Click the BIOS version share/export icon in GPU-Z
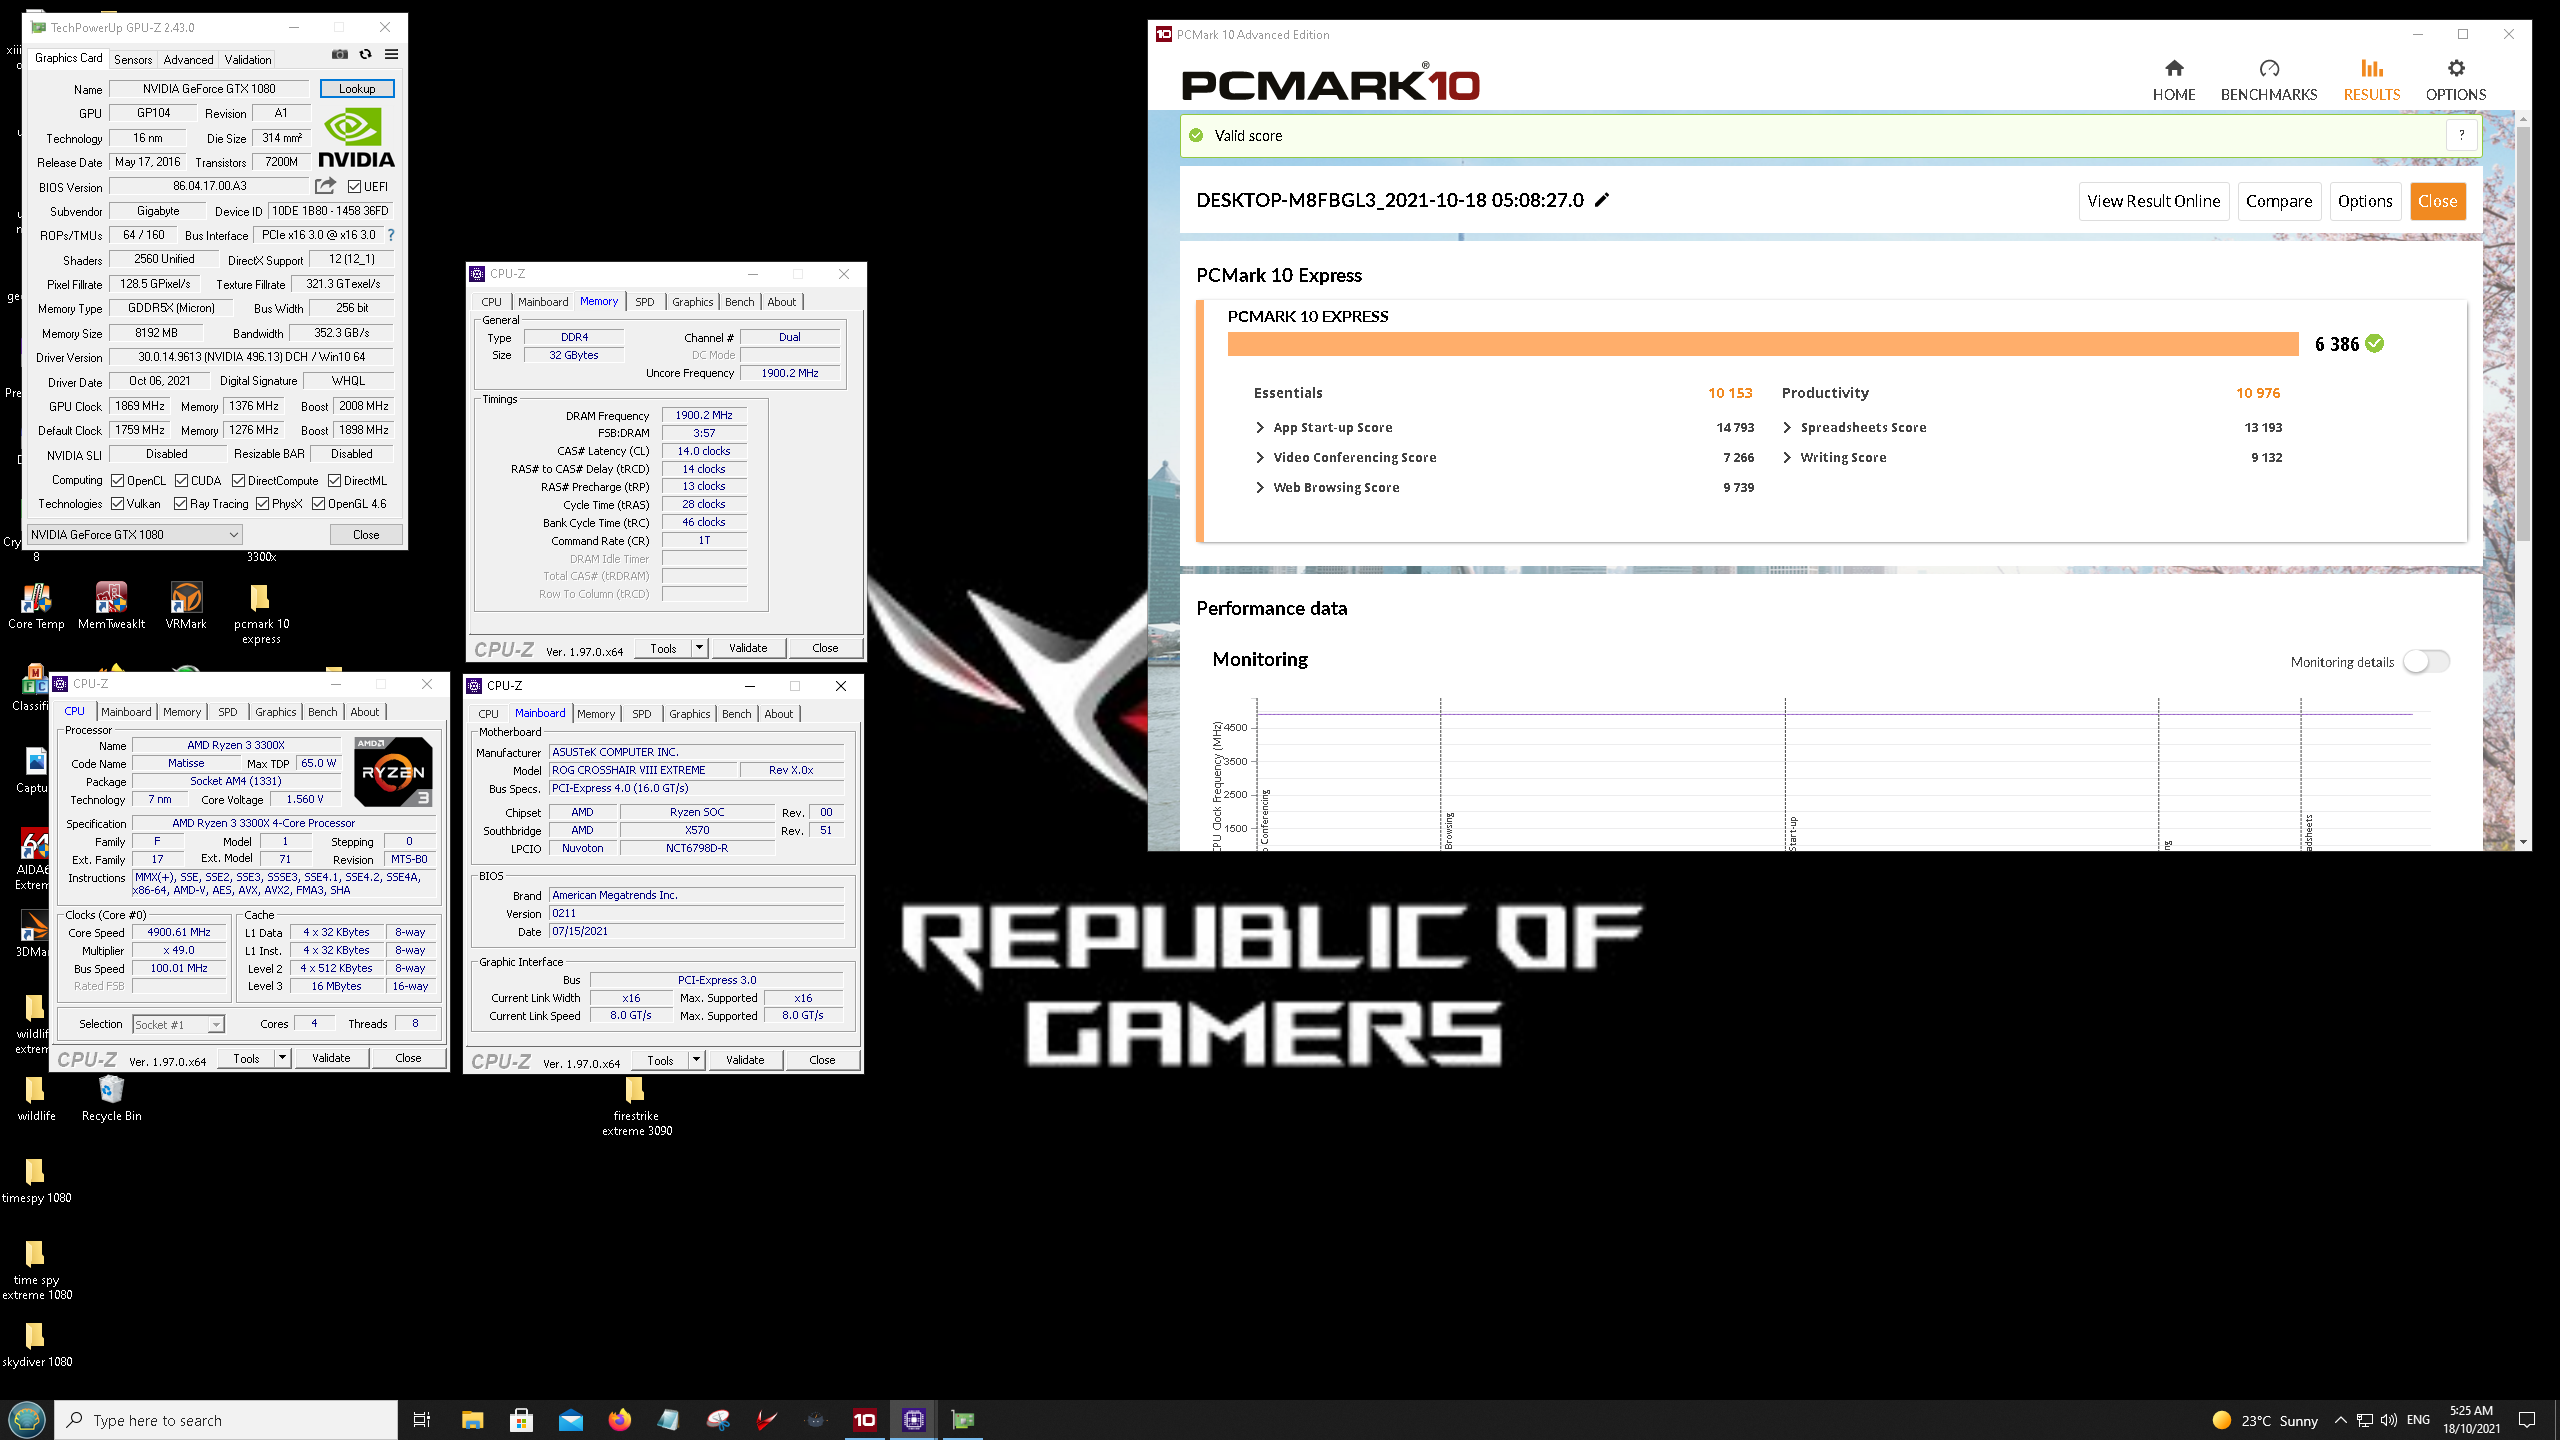This screenshot has width=2560, height=1440. [326, 186]
